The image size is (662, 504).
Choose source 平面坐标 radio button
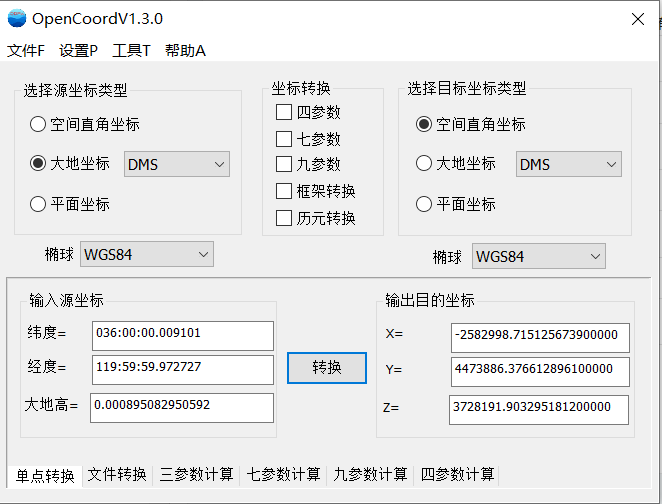[38, 204]
